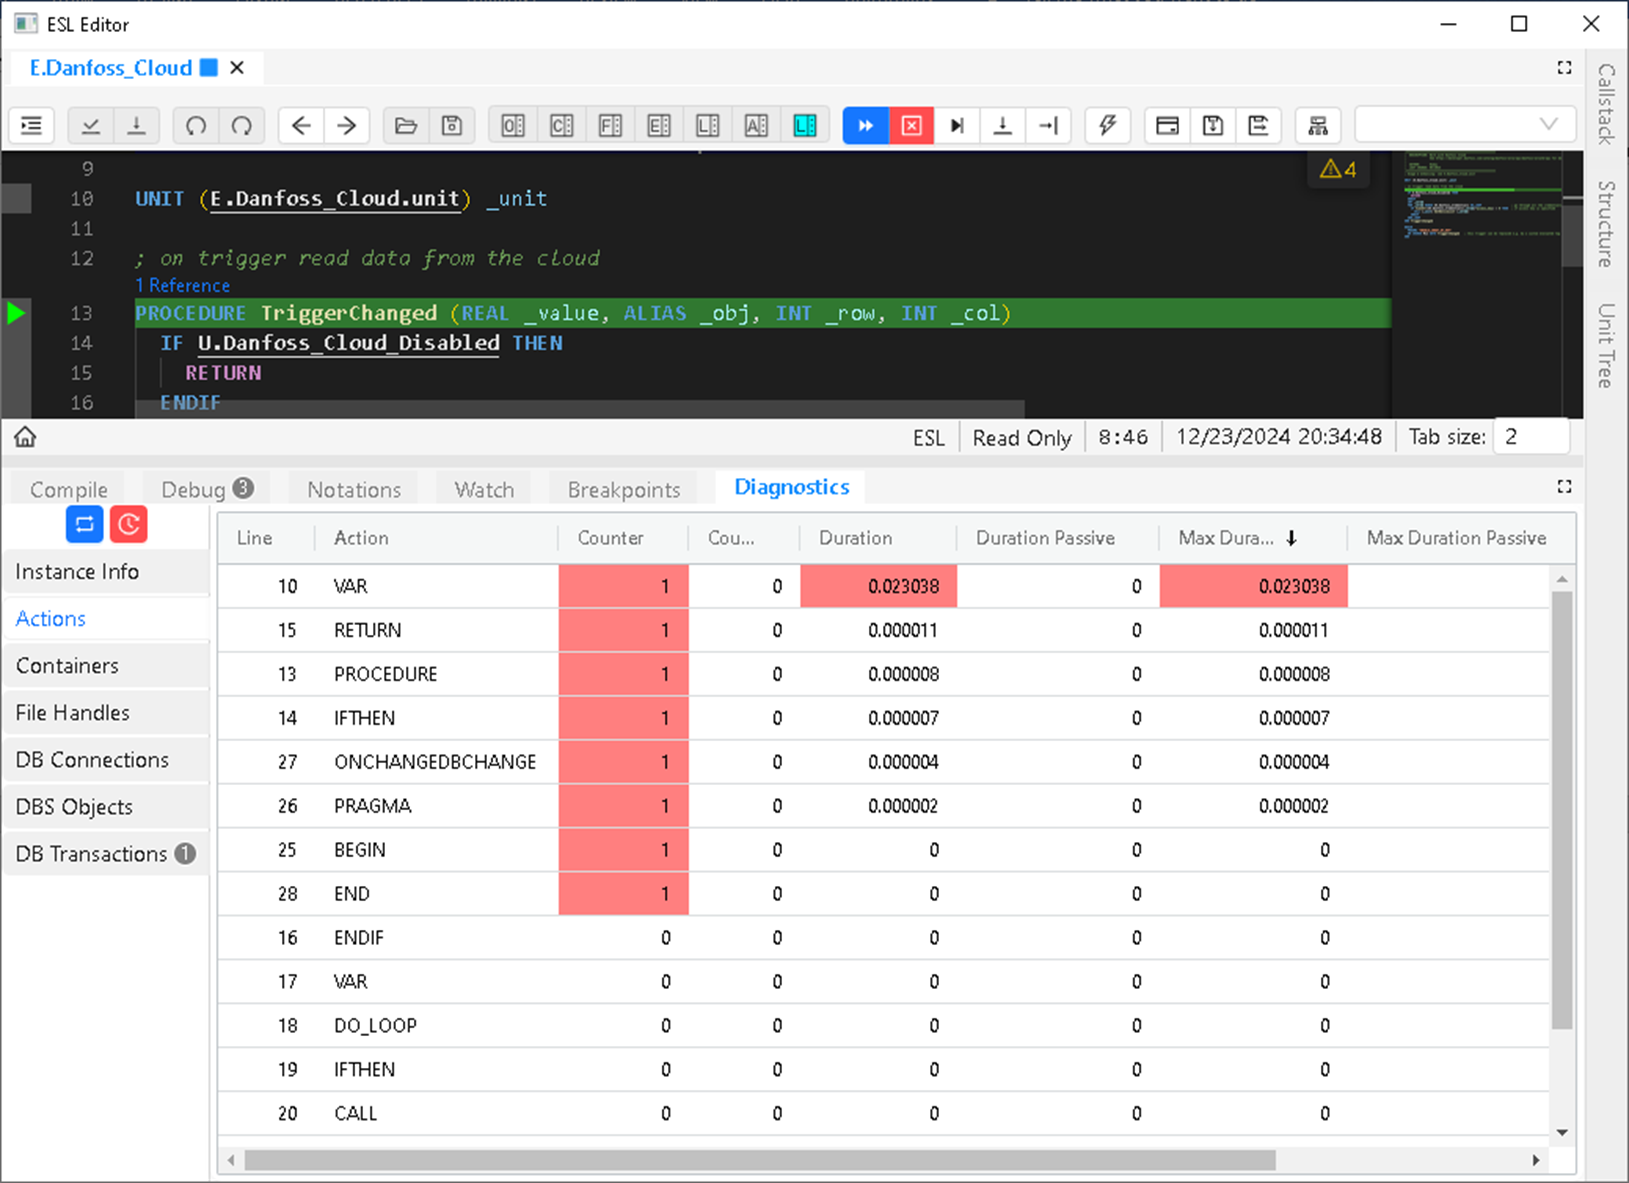Close the E.Danfoss_Cloud tab

tap(237, 68)
